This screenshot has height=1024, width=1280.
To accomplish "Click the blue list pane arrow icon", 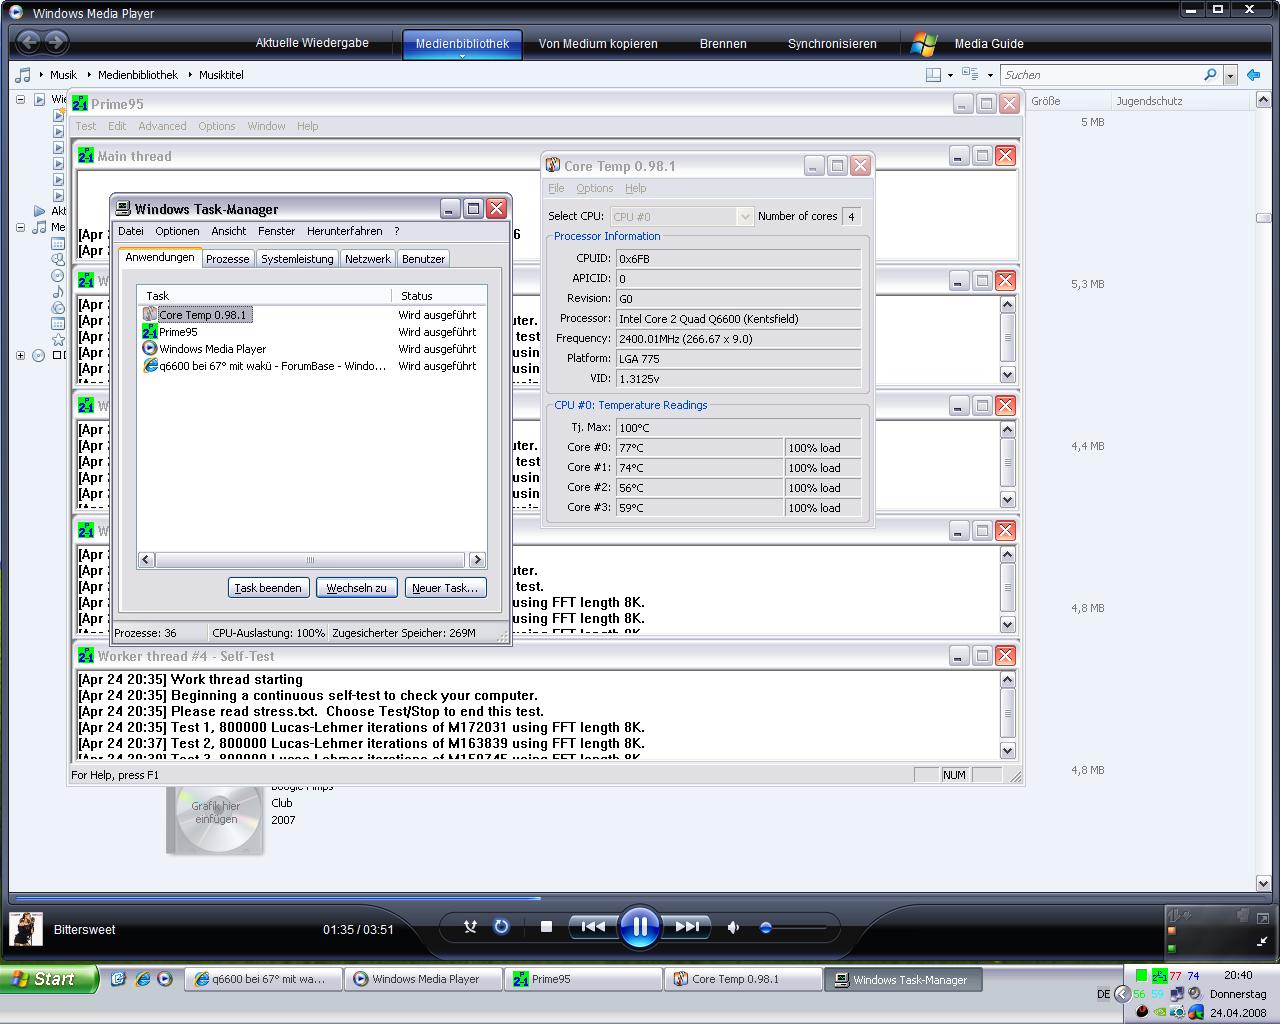I will click(1253, 75).
